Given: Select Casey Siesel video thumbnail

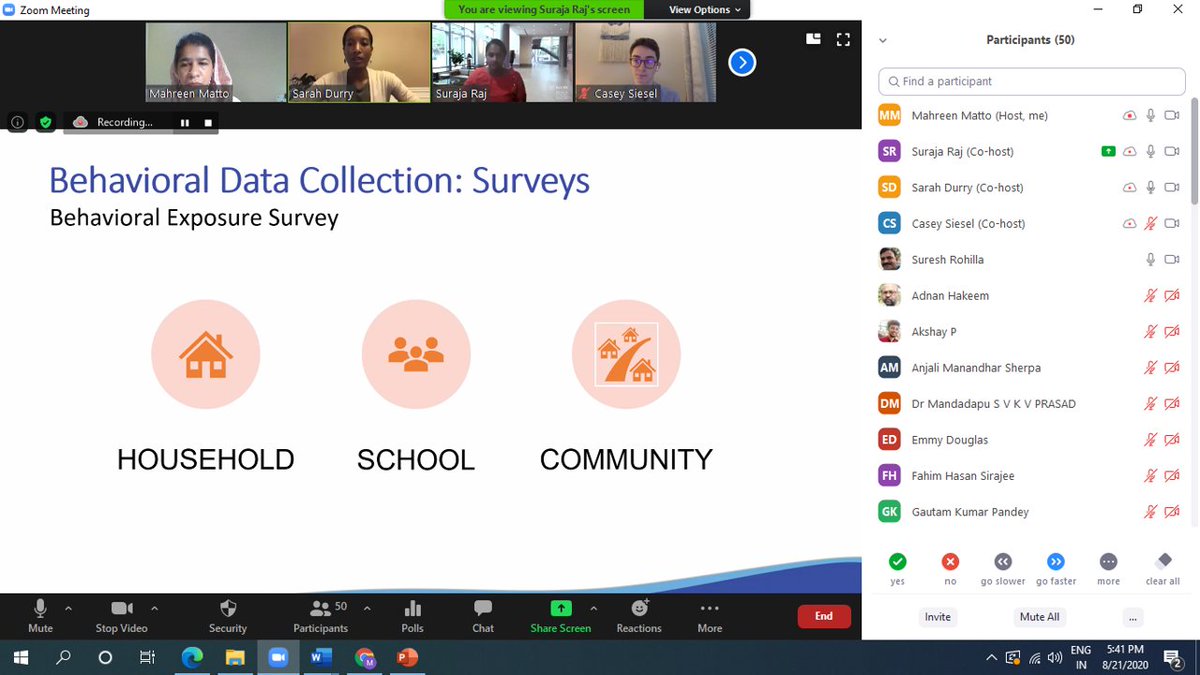Looking at the screenshot, I should point(645,62).
